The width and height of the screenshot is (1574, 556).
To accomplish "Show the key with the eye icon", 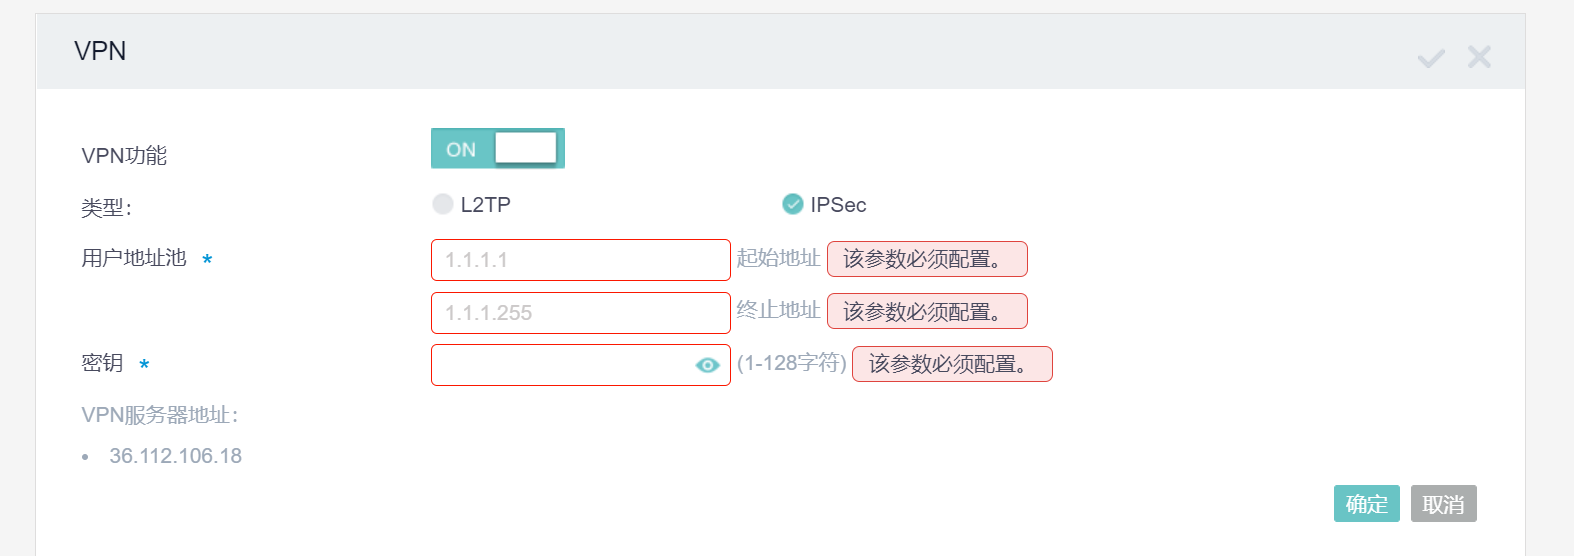I will (x=707, y=365).
